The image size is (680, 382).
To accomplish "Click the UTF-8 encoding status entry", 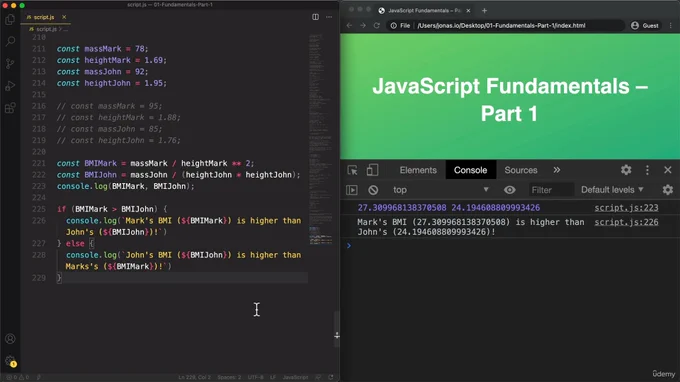I will tap(255, 377).
